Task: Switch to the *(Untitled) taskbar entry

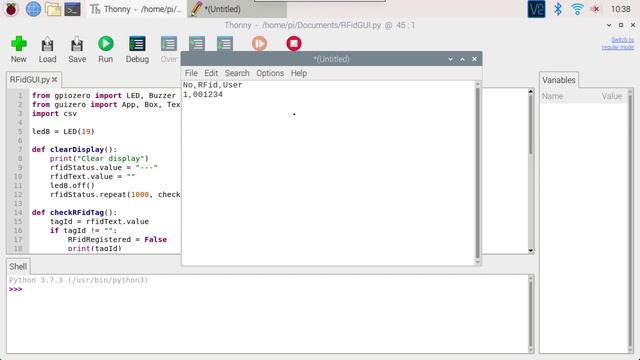Action: 237,9
